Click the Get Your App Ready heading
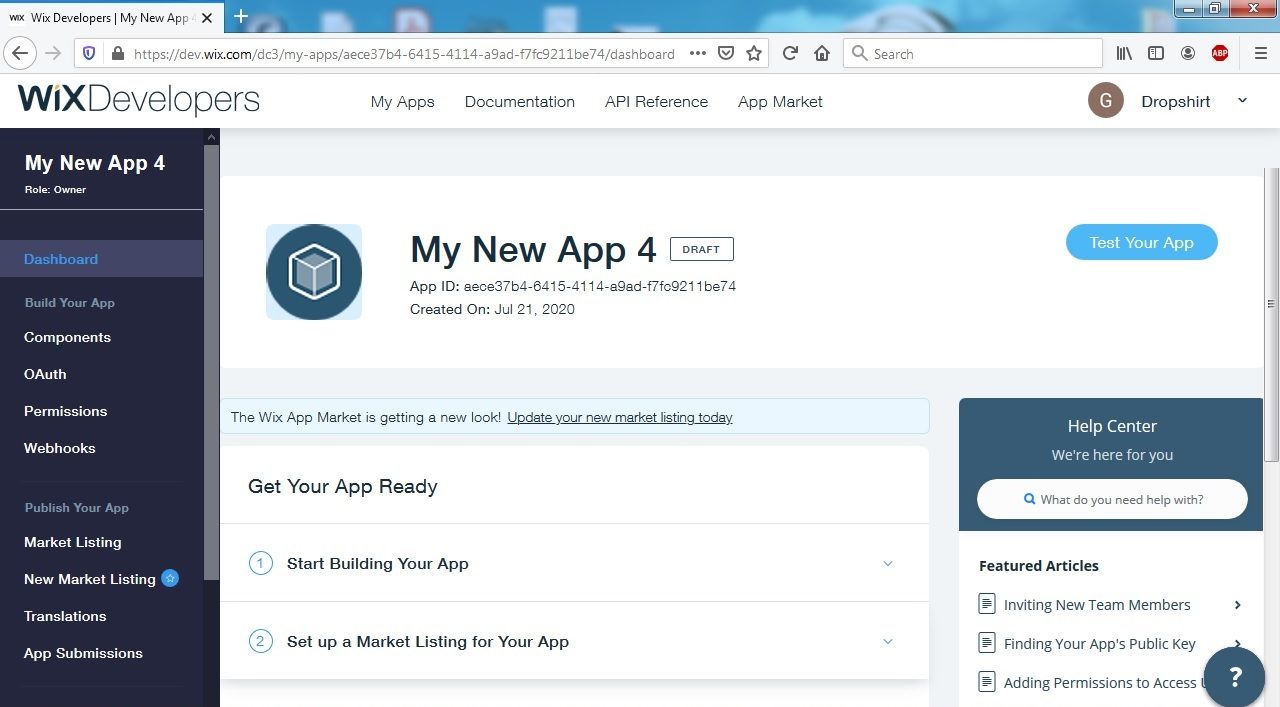 pos(343,486)
